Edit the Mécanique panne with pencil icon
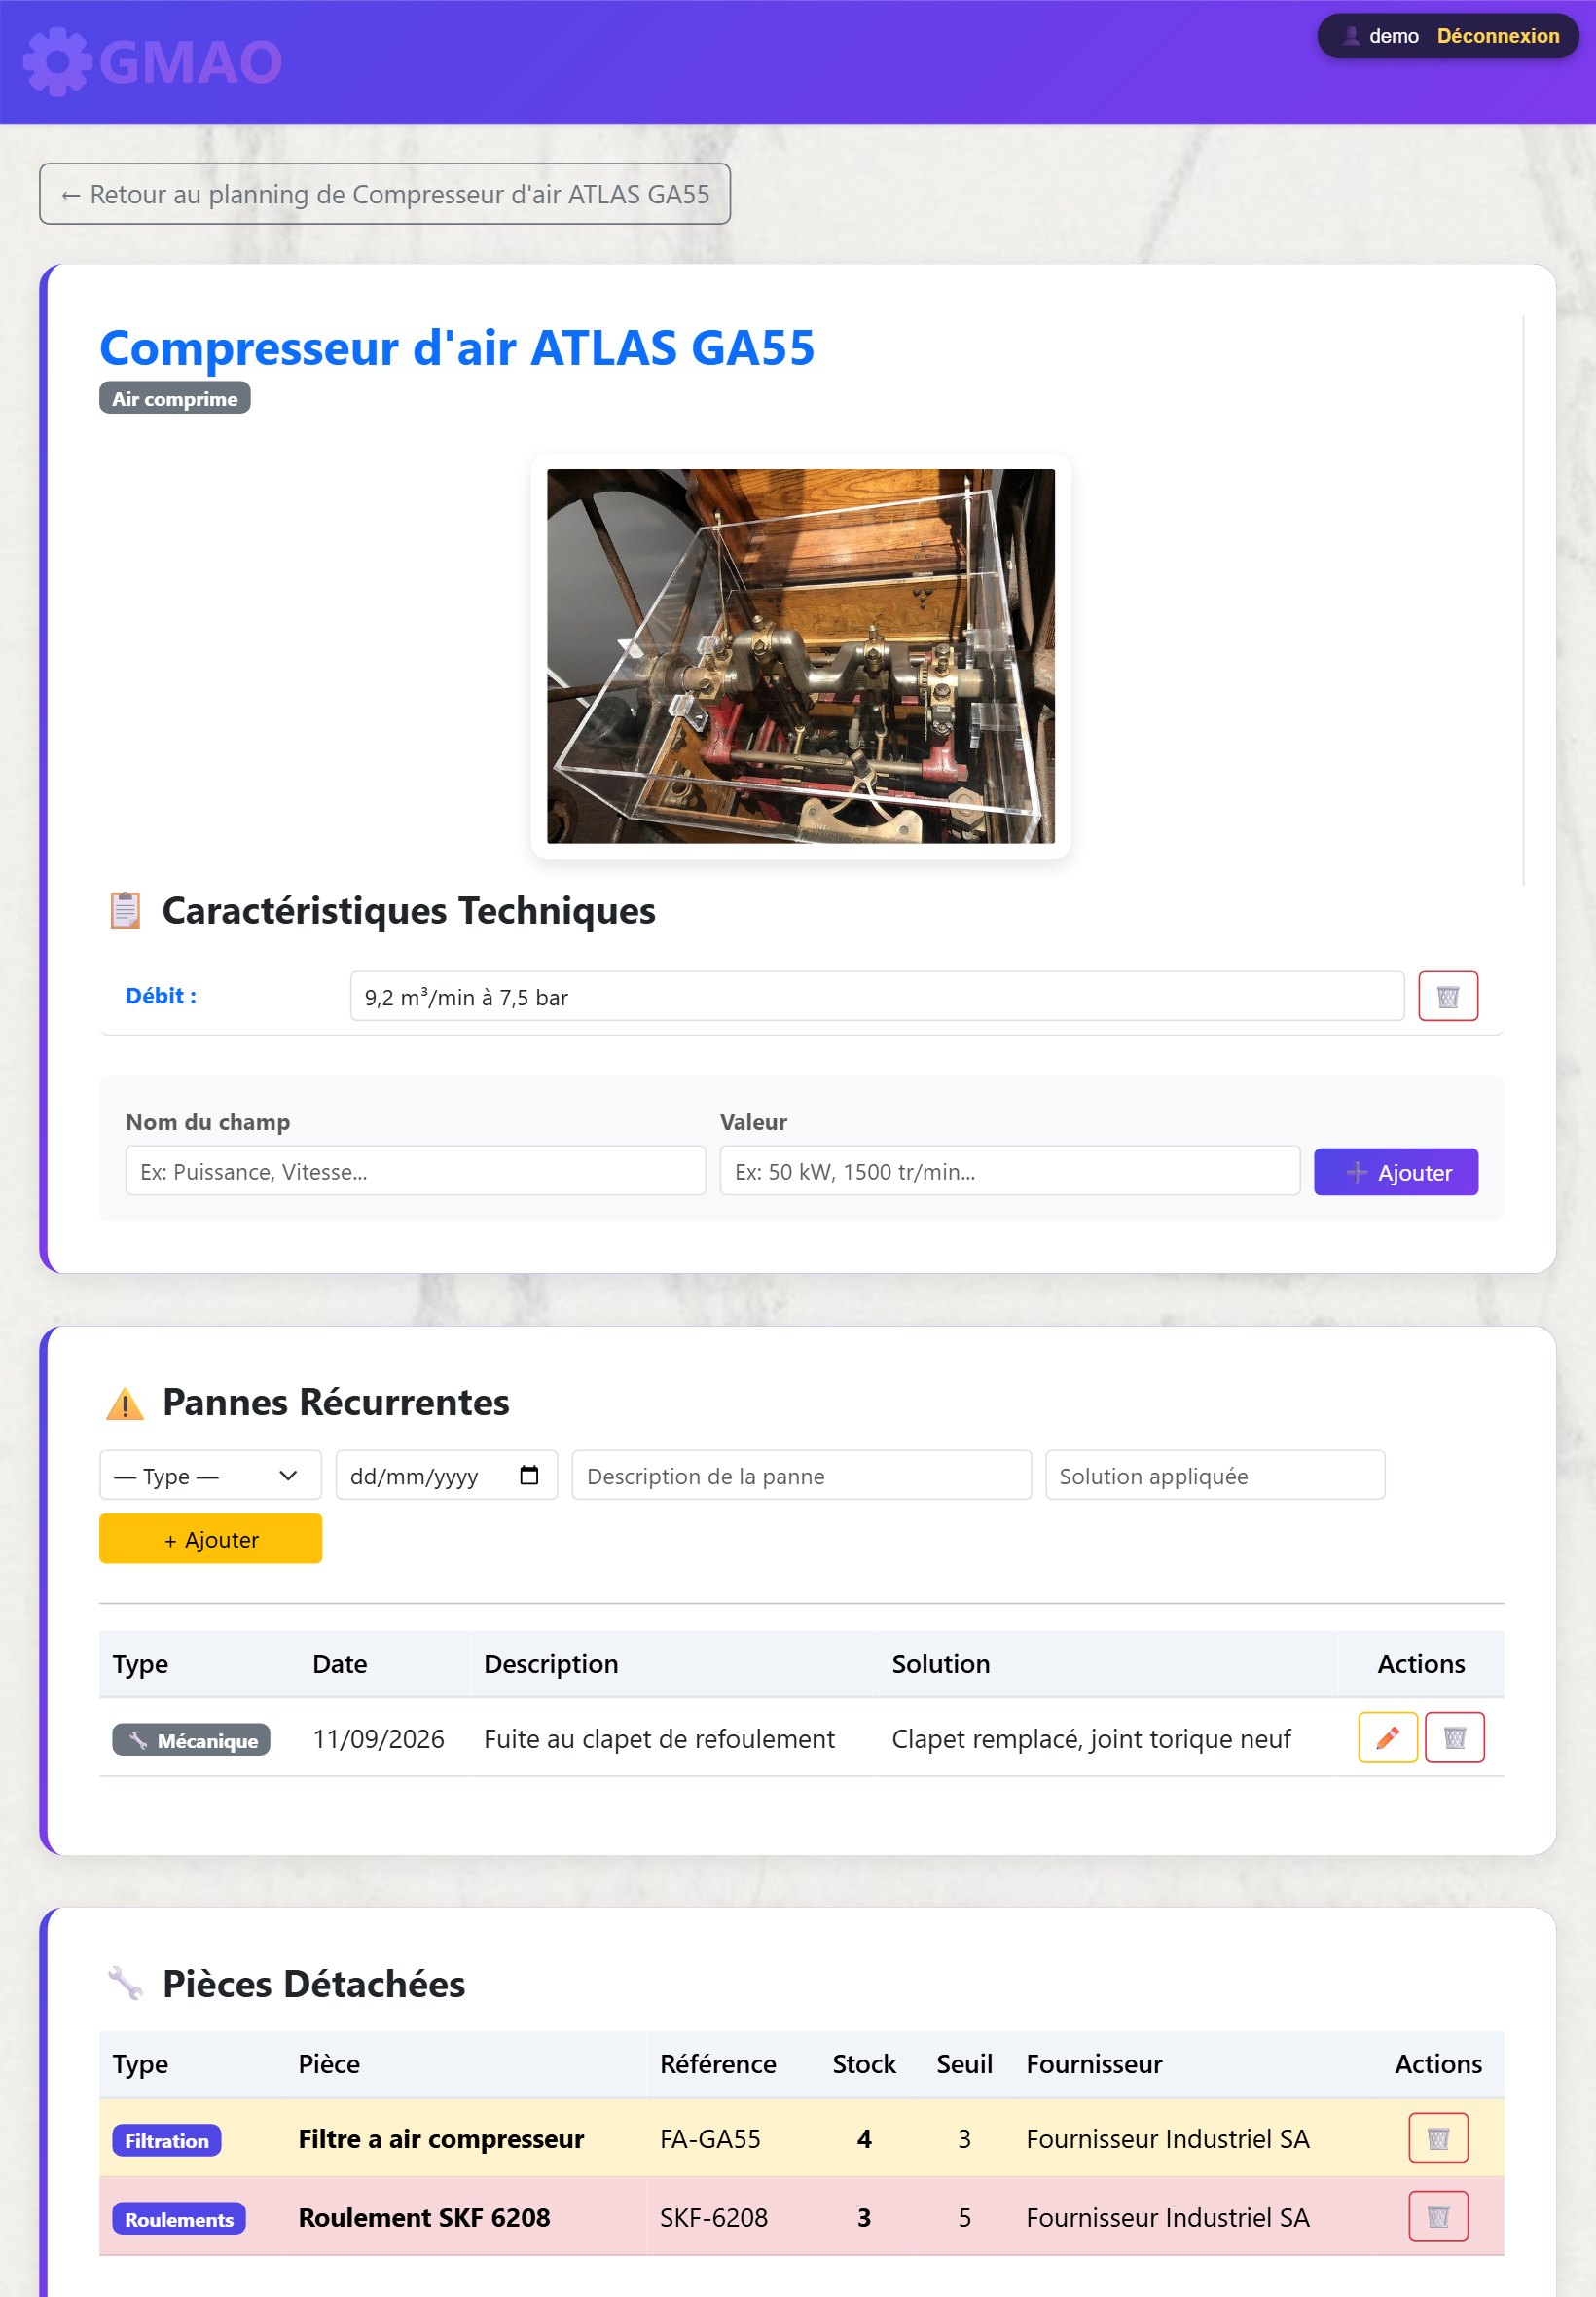This screenshot has height=2297, width=1596. [x=1387, y=1737]
